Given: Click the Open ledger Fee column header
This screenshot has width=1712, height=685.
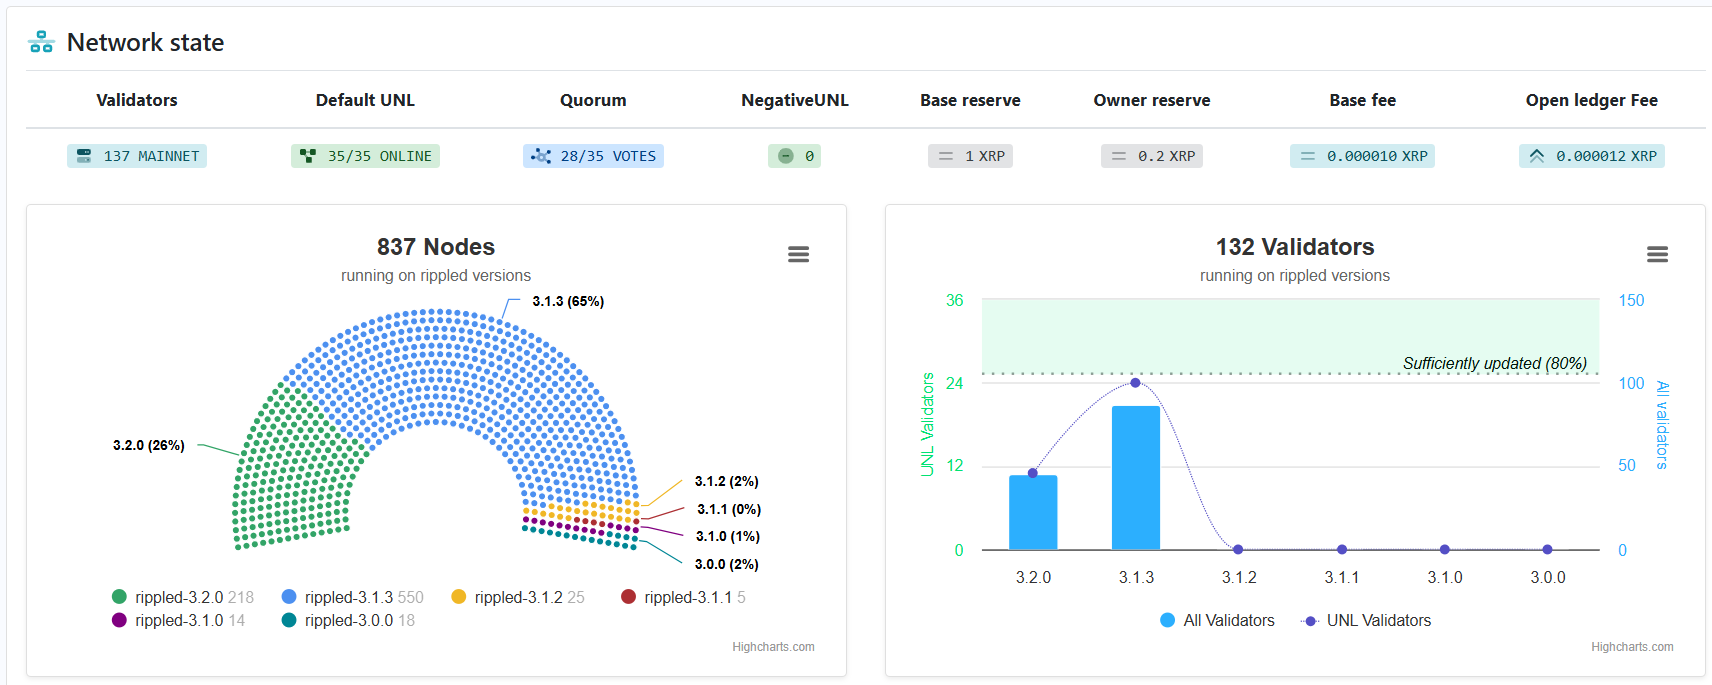Looking at the screenshot, I should pyautogui.click(x=1592, y=100).
